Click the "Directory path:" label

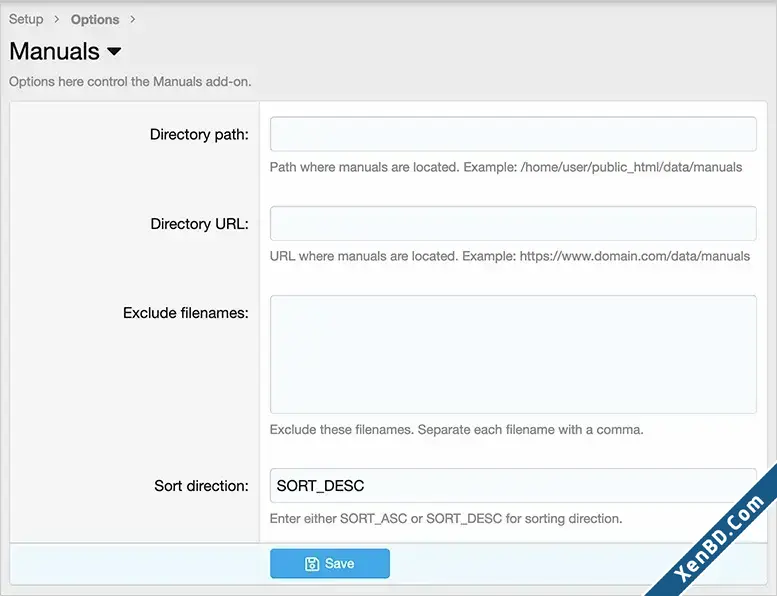pos(199,134)
